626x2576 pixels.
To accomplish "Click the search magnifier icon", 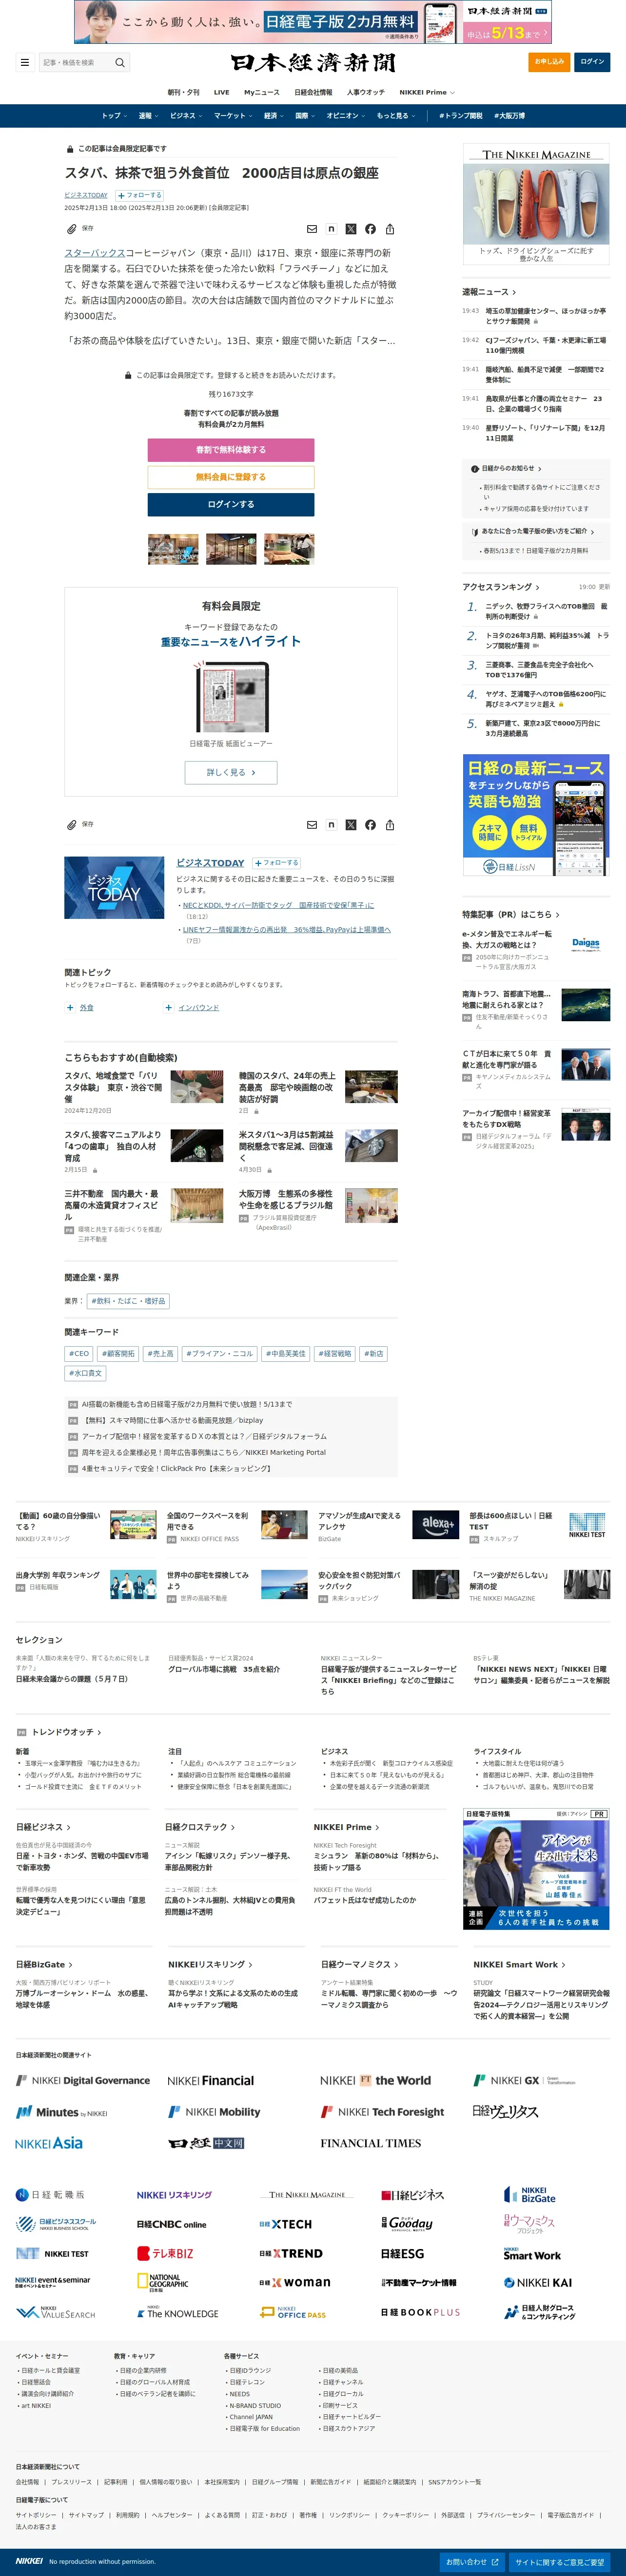I will [120, 62].
